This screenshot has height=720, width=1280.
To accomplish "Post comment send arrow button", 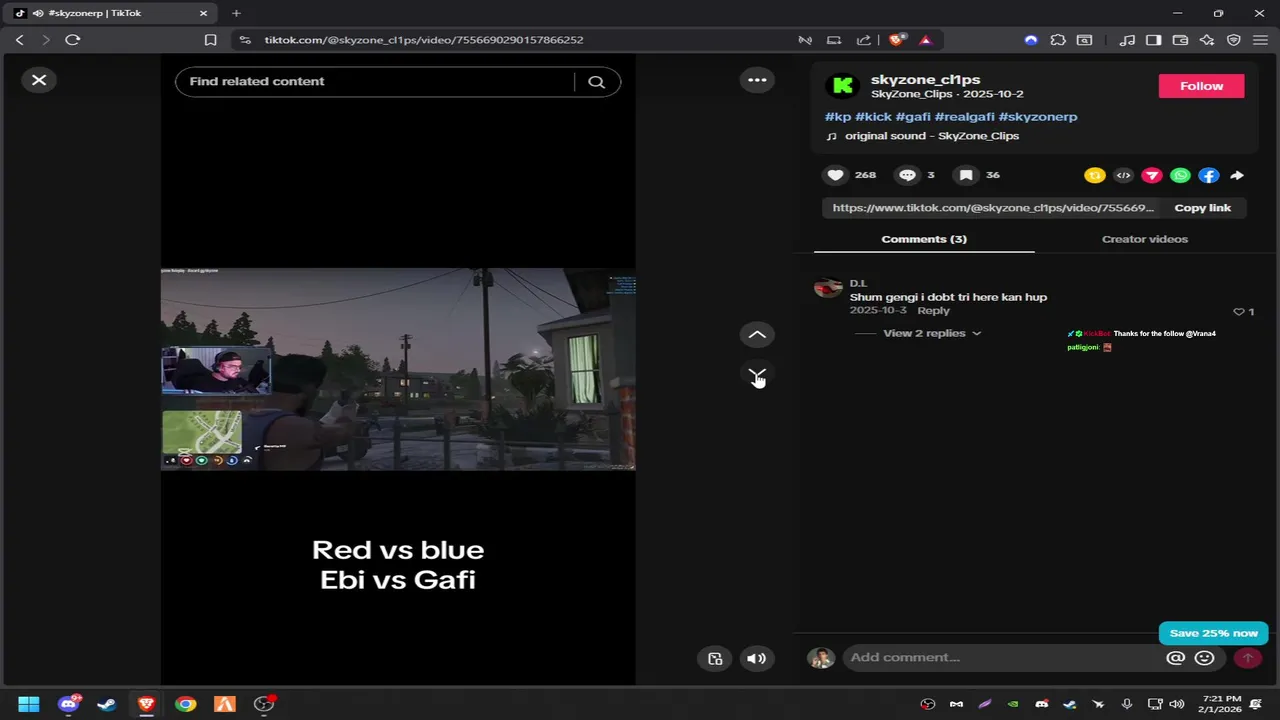I will [1247, 658].
